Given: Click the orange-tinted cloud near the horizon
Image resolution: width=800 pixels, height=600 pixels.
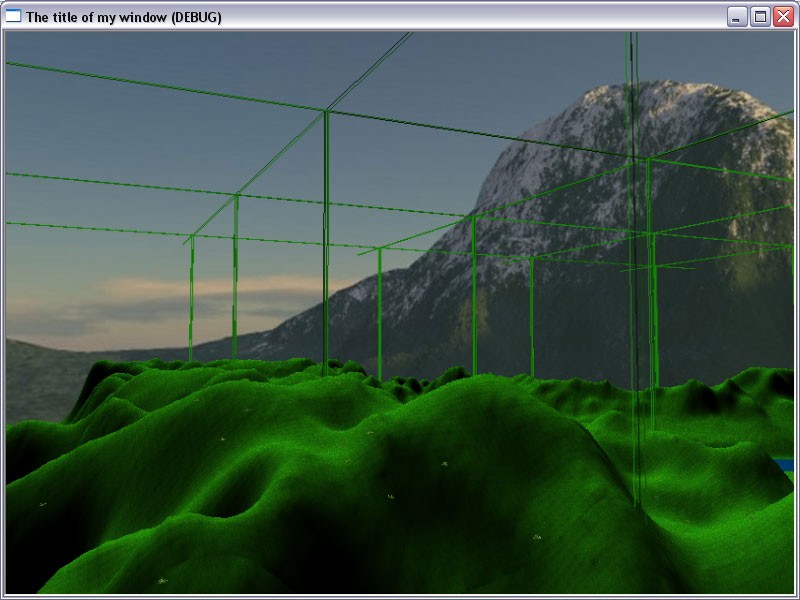Looking at the screenshot, I should coord(220,290).
